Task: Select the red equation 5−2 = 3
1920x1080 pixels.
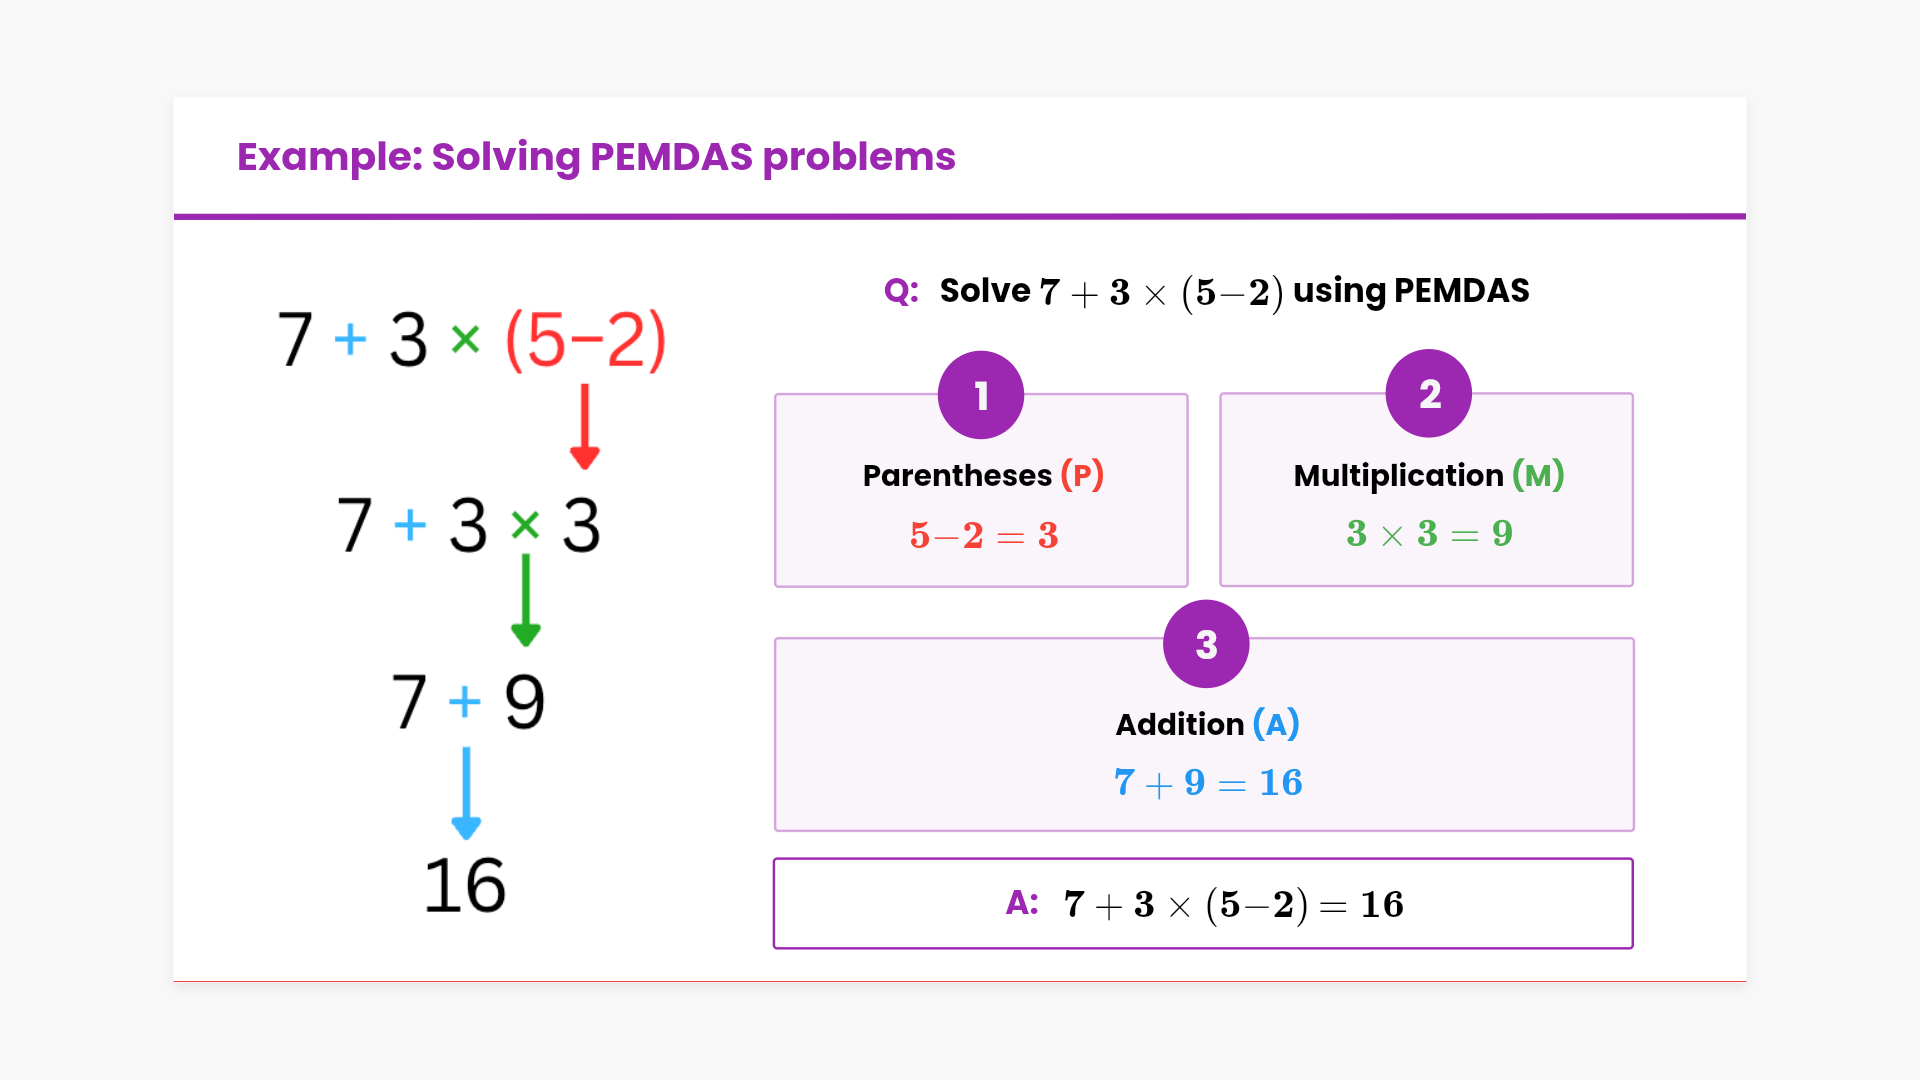Action: pos(984,536)
